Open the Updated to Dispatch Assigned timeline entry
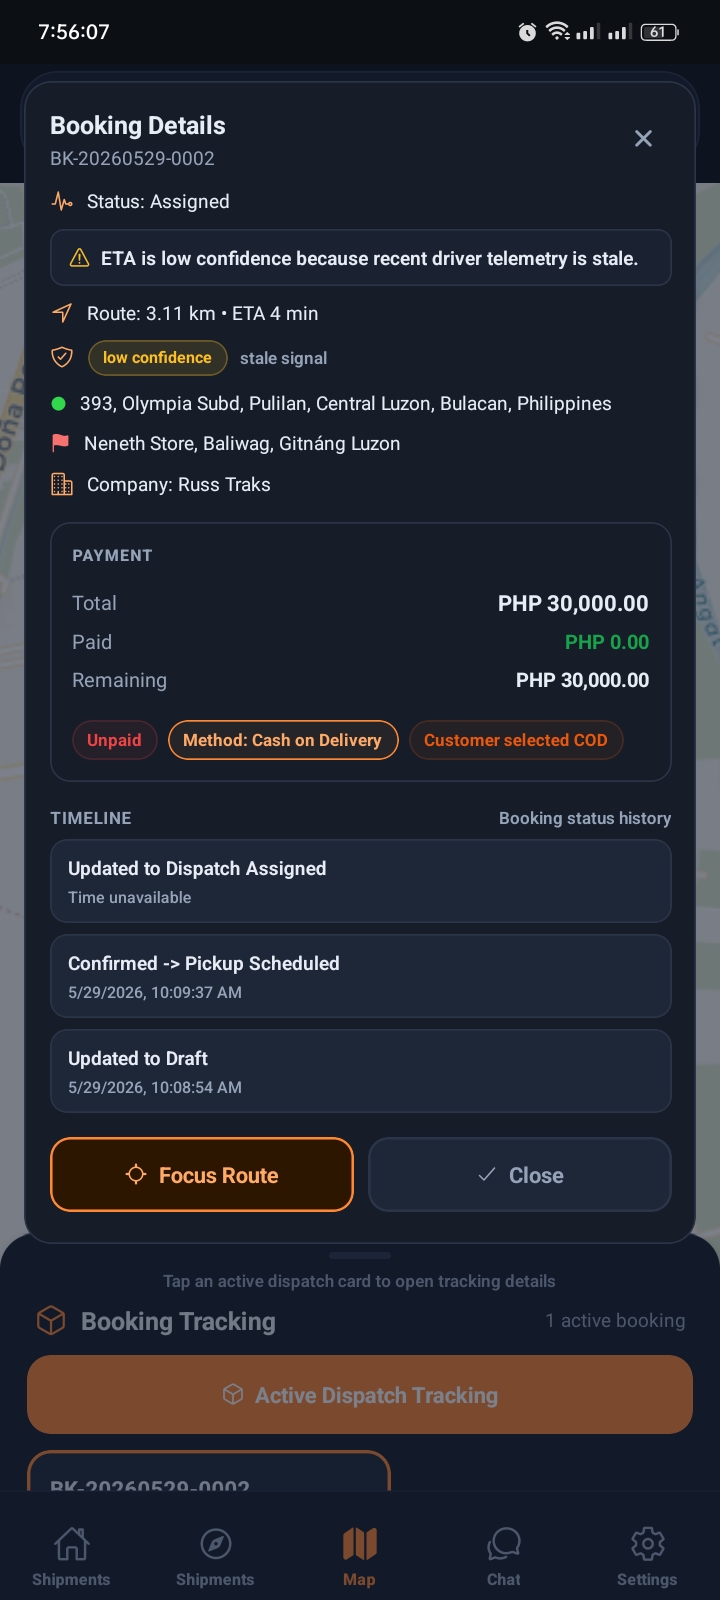This screenshot has height=1600, width=720. 361,881
